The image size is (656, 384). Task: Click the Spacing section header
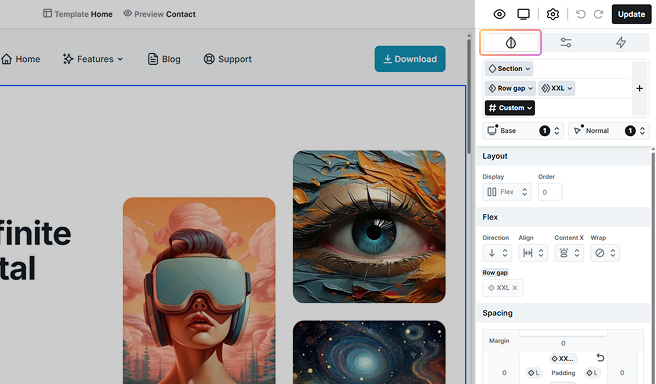(x=563, y=313)
